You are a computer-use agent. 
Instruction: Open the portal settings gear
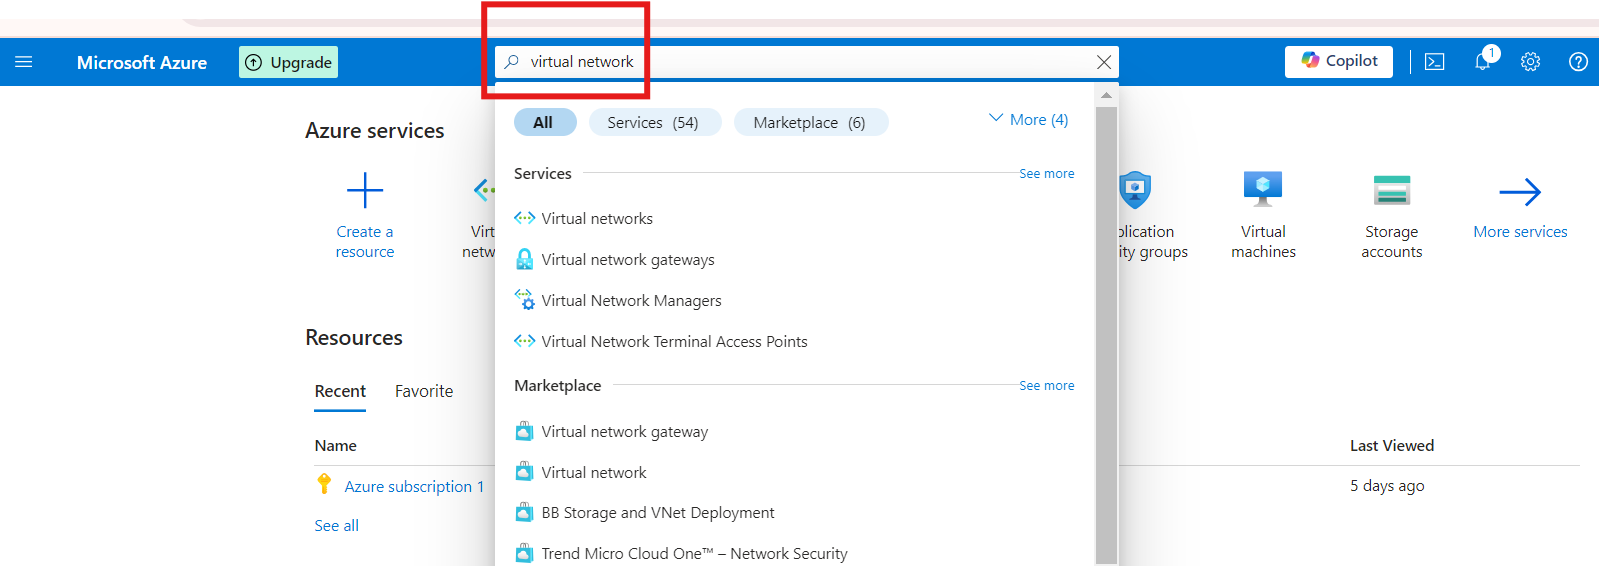pos(1530,62)
